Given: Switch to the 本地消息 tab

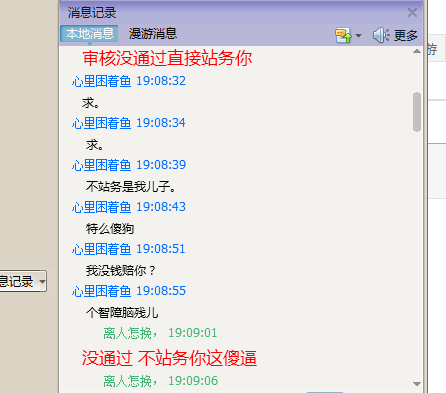Looking at the screenshot, I should point(89,34).
